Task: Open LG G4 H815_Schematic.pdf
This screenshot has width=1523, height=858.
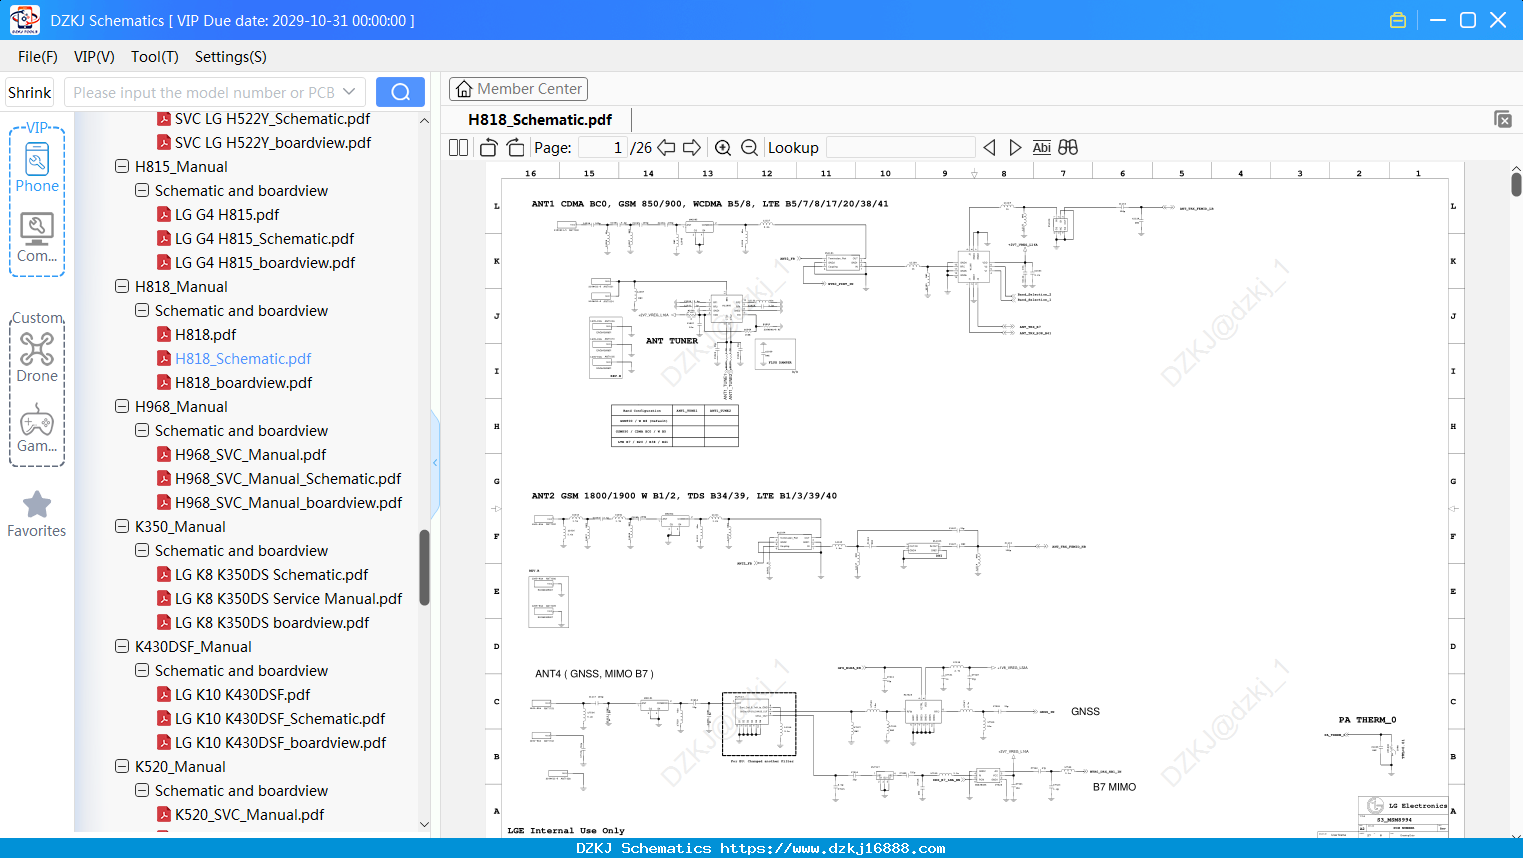Action: tap(265, 238)
